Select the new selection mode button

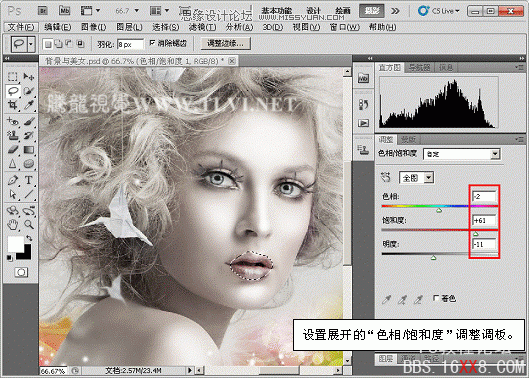pyautogui.click(x=48, y=44)
